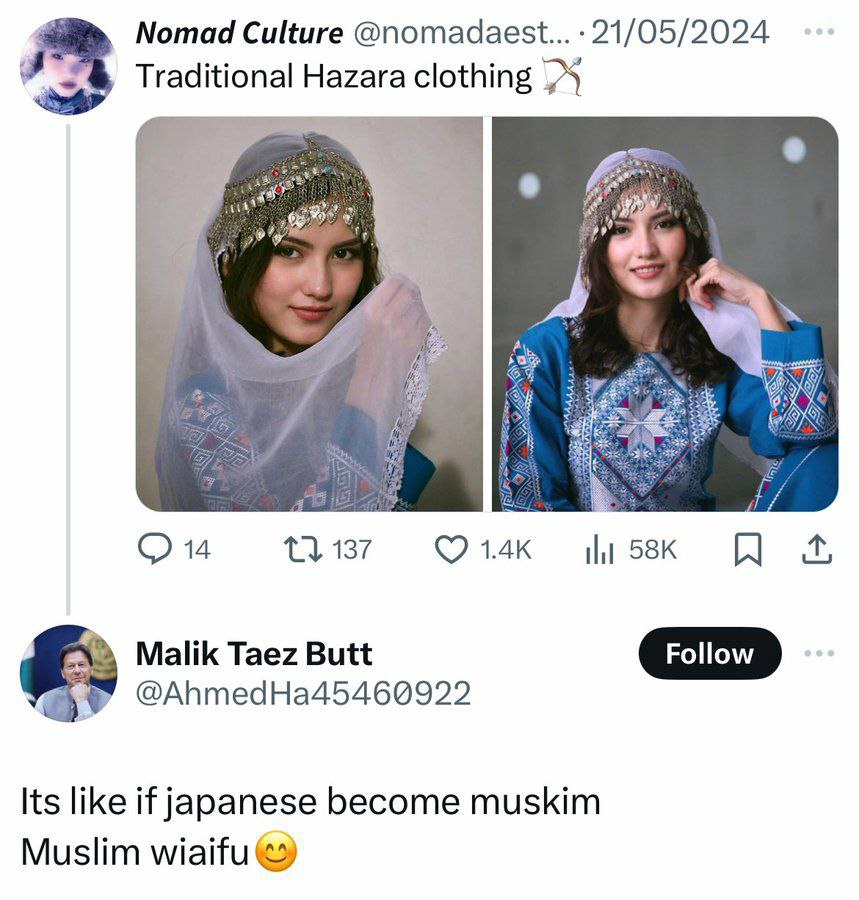Open Malik Taez Butt's profile avatar

(68, 674)
